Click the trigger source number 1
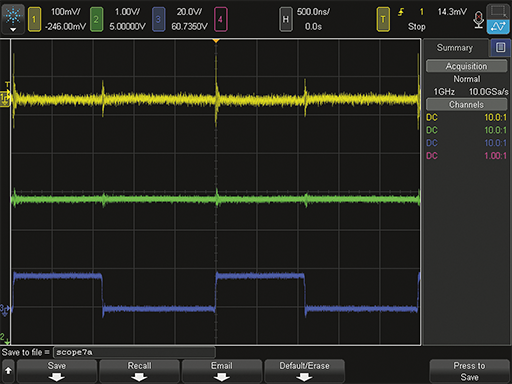This screenshot has height=384, width=512. pyautogui.click(x=422, y=12)
